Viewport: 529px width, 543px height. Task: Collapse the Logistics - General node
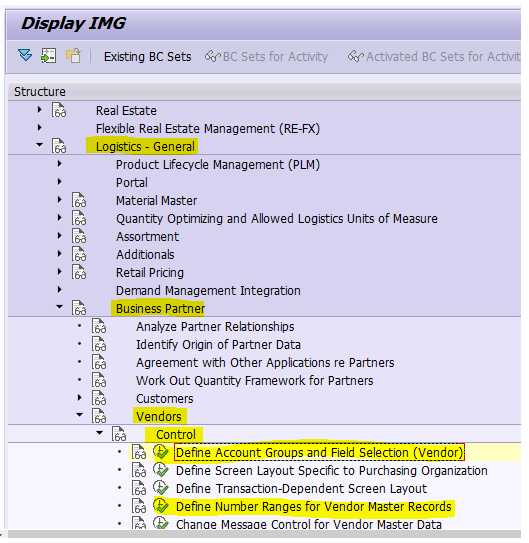tap(39, 145)
